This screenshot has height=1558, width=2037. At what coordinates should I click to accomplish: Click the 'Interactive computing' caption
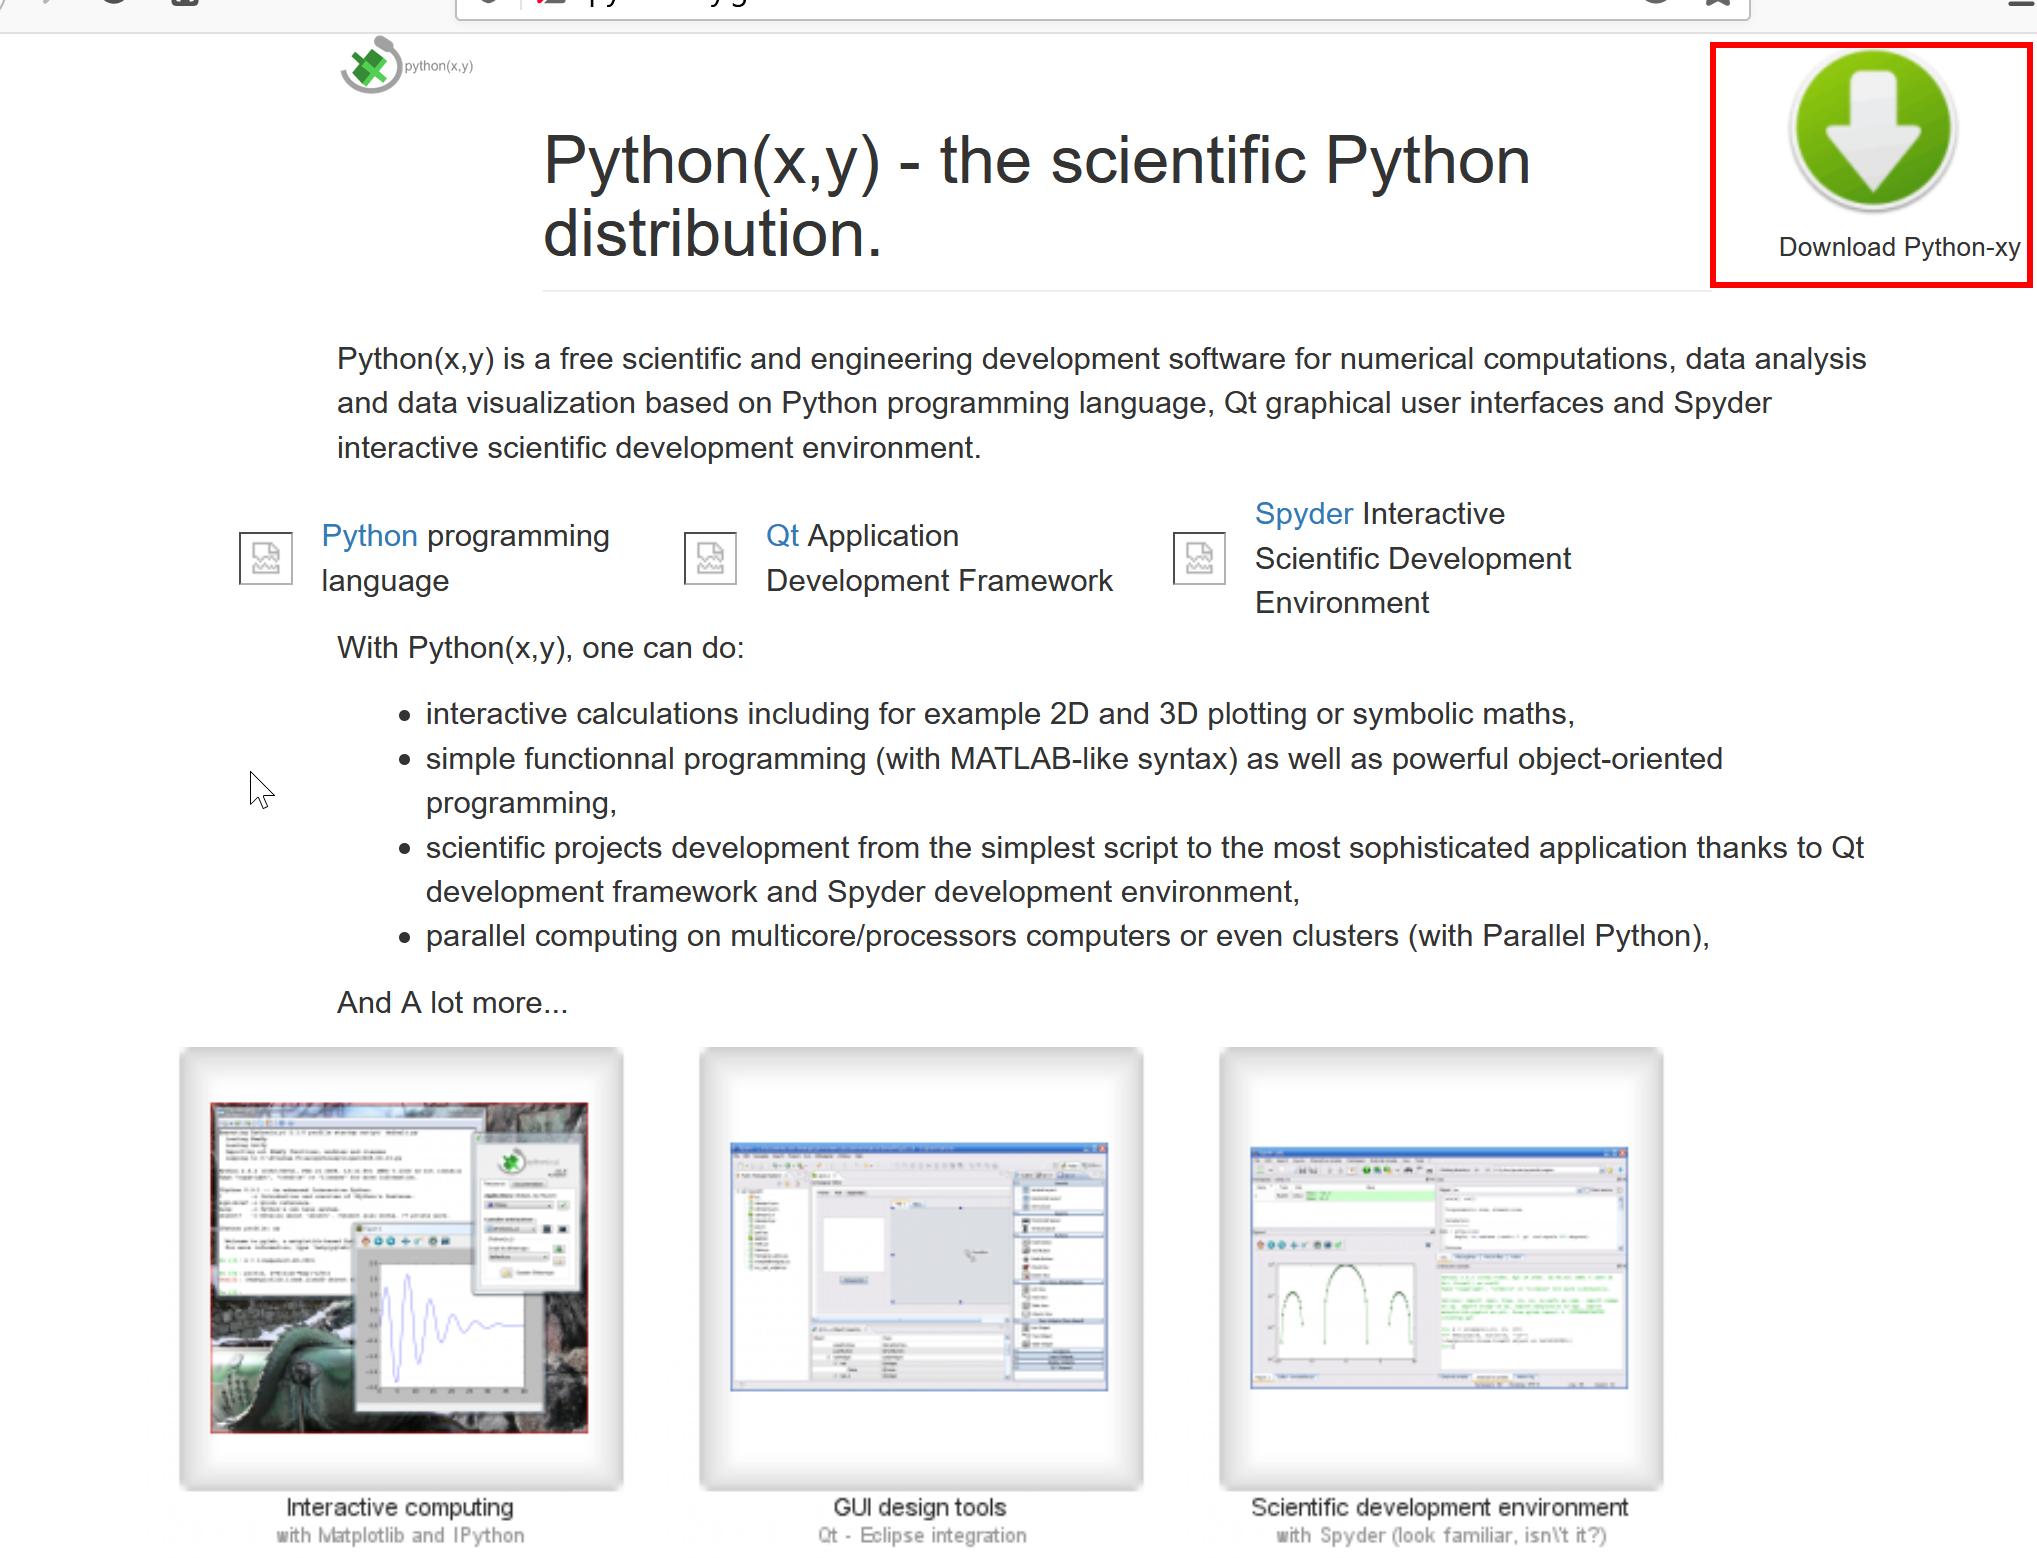pyautogui.click(x=400, y=1507)
